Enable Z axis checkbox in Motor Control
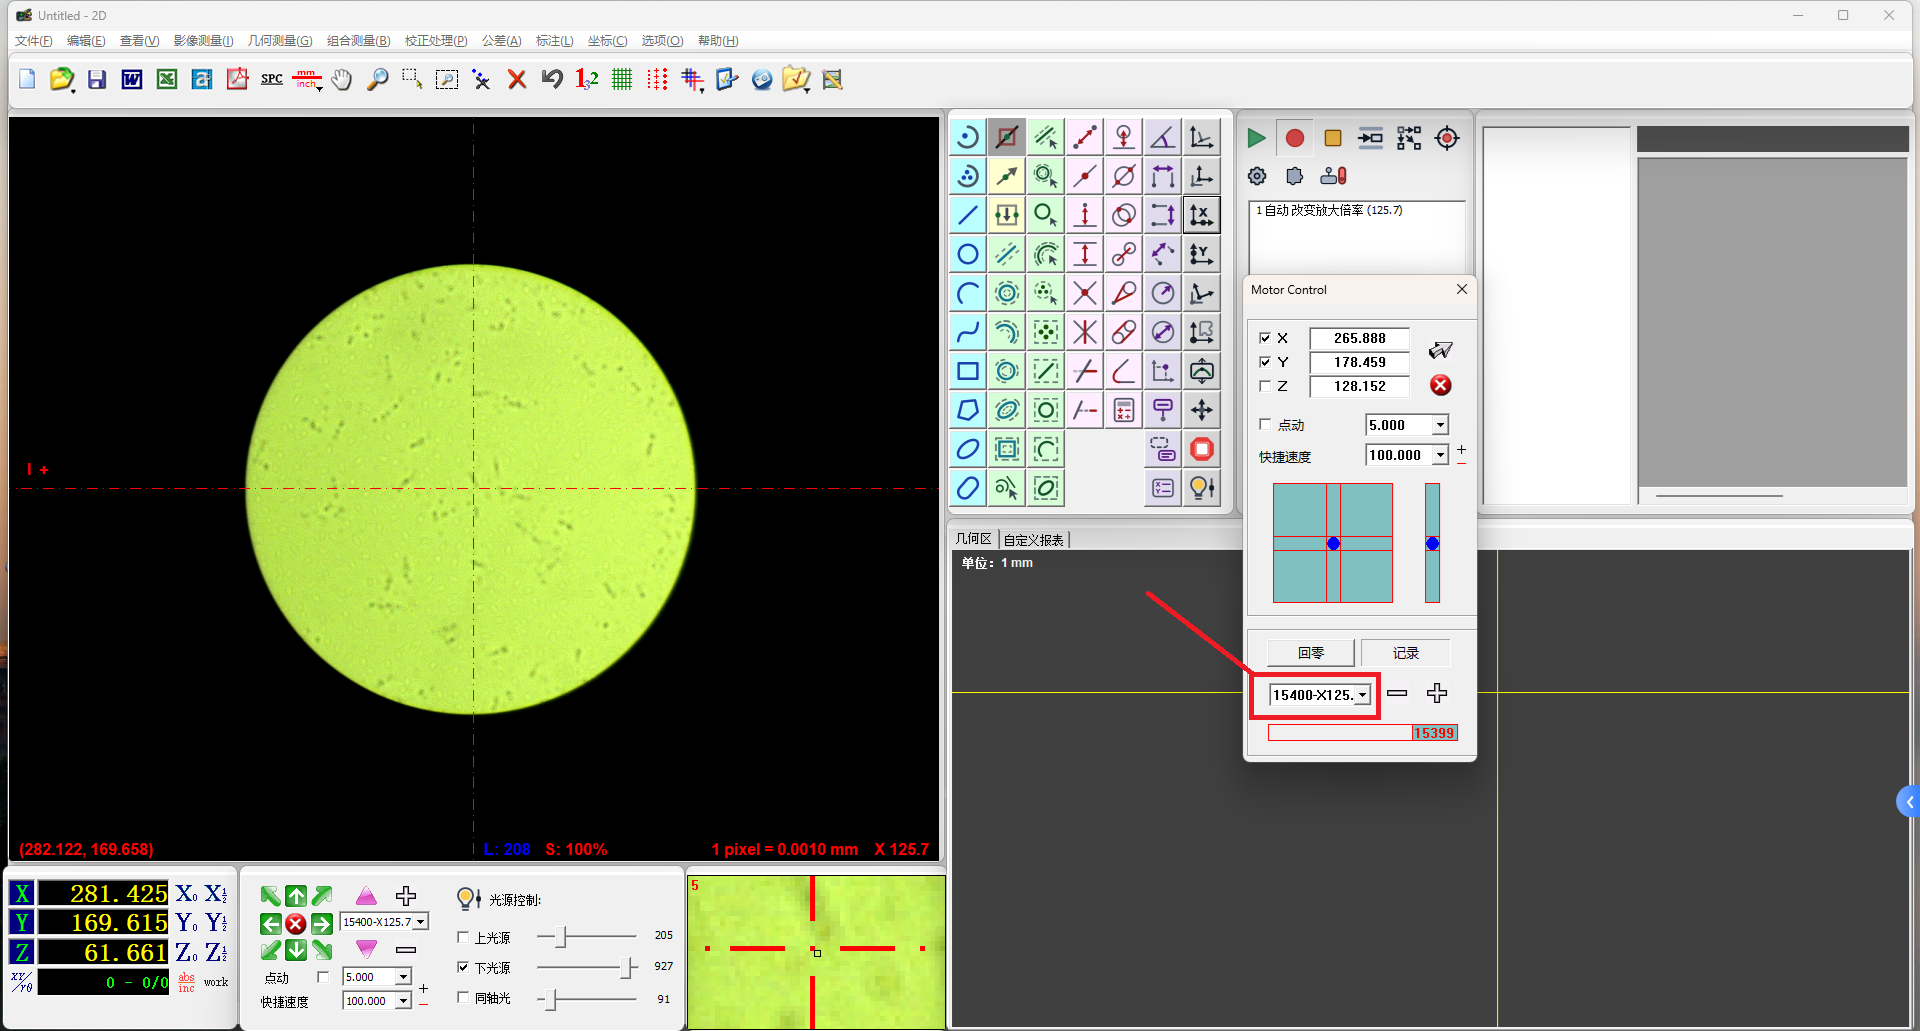Screen dimensions: 1920x1031 [1265, 386]
